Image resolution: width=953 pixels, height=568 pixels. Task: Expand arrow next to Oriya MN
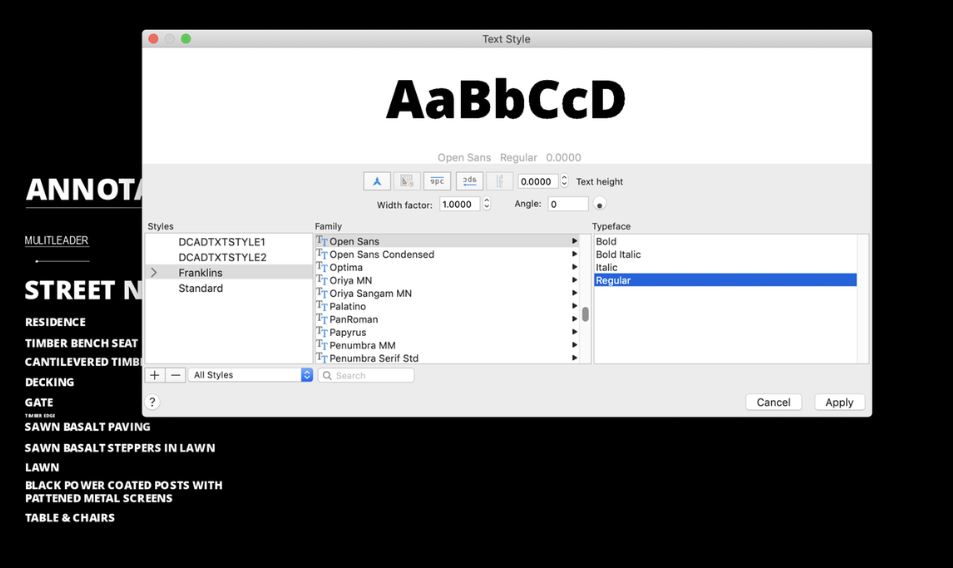[x=574, y=280]
